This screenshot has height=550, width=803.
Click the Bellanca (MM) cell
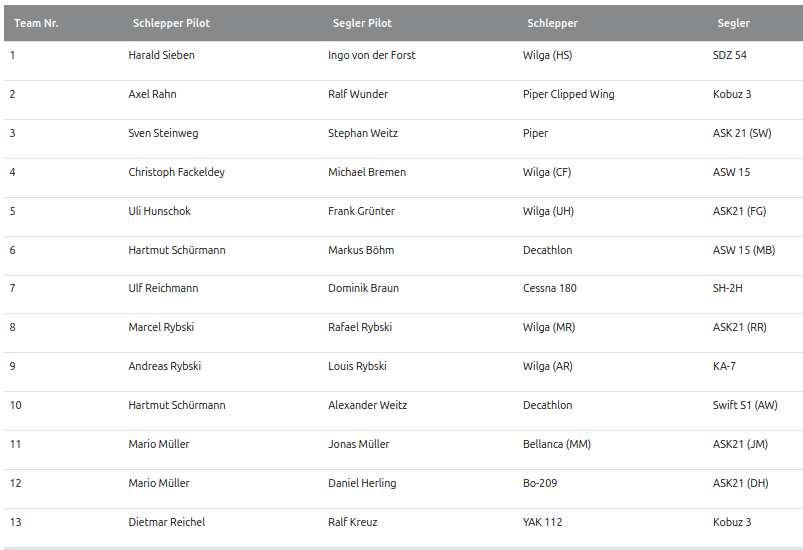(x=556, y=444)
